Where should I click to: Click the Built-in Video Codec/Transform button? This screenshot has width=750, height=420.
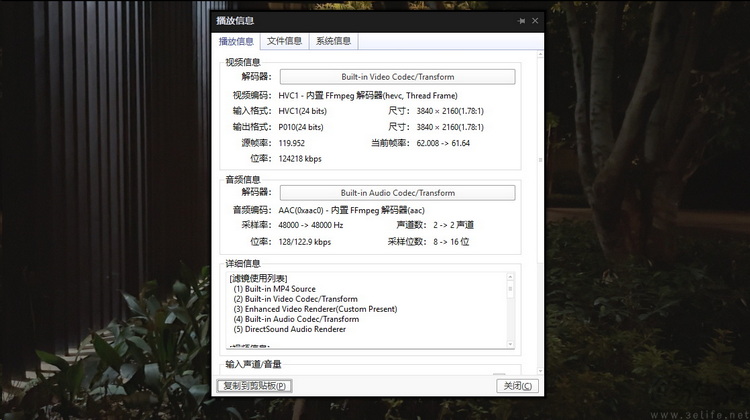point(397,77)
